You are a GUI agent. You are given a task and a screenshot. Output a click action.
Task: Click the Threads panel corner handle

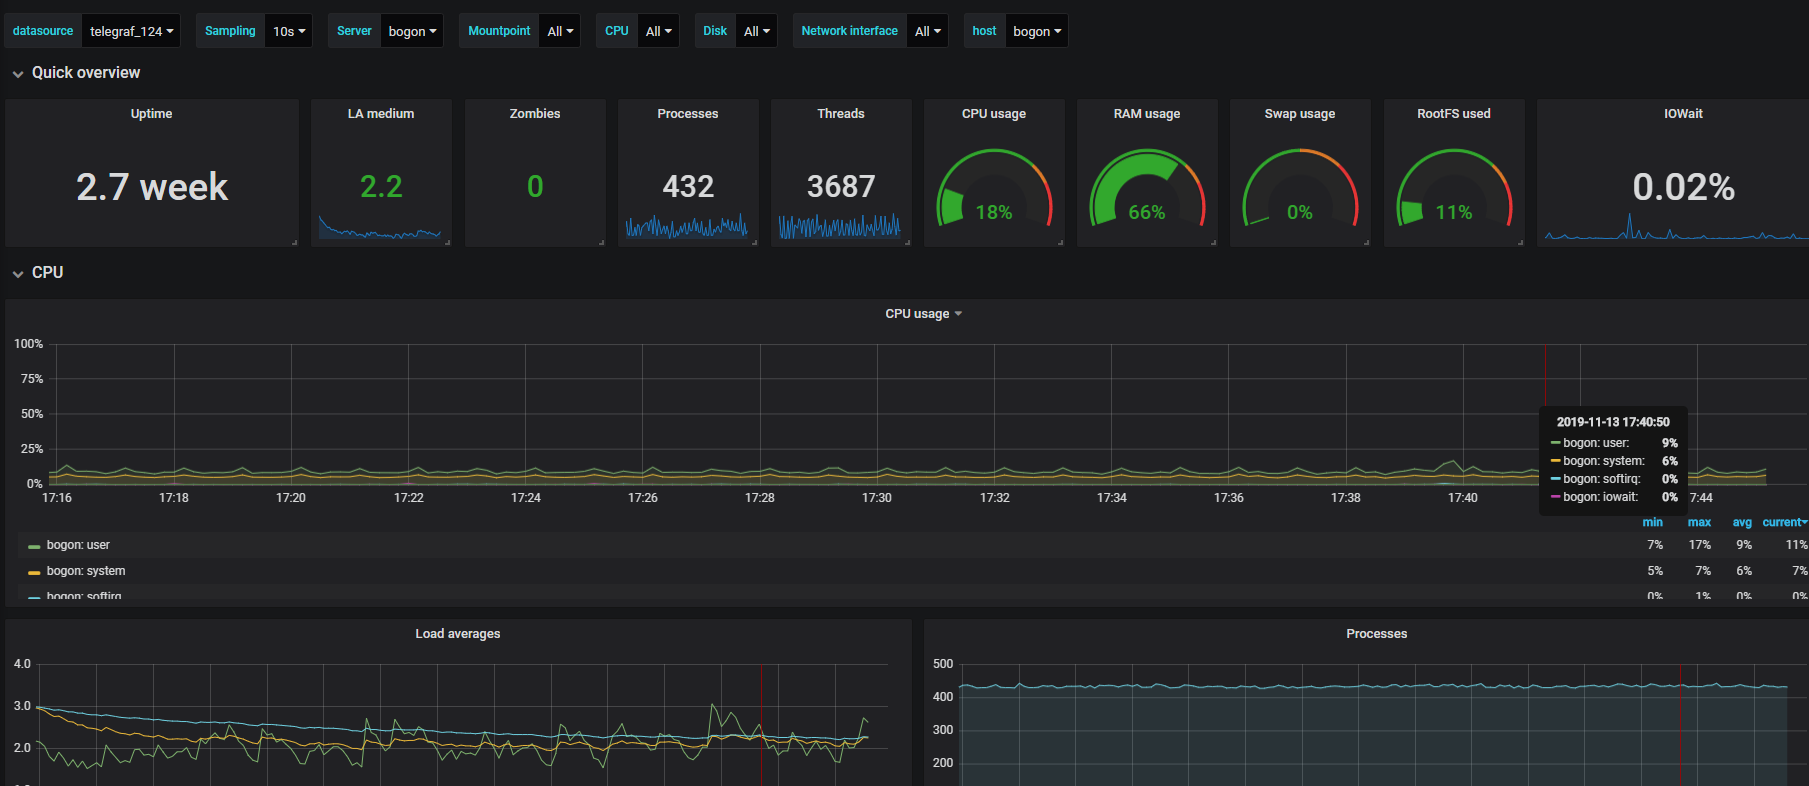pyautogui.click(x=907, y=242)
